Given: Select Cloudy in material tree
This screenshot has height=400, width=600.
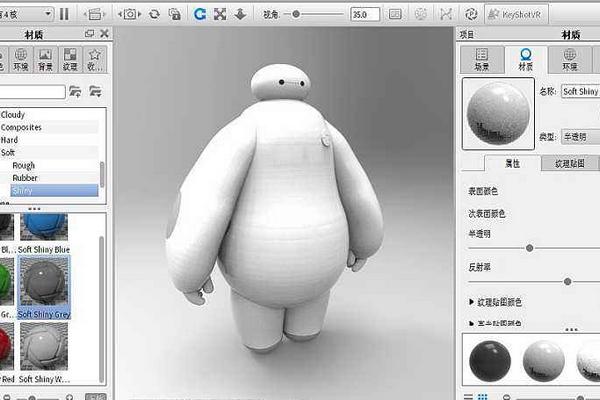Looking at the screenshot, I should [13, 114].
